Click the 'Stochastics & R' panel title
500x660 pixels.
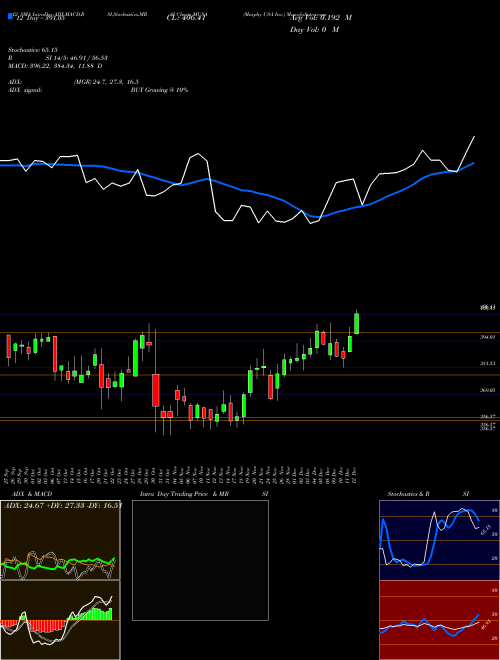click(409, 494)
